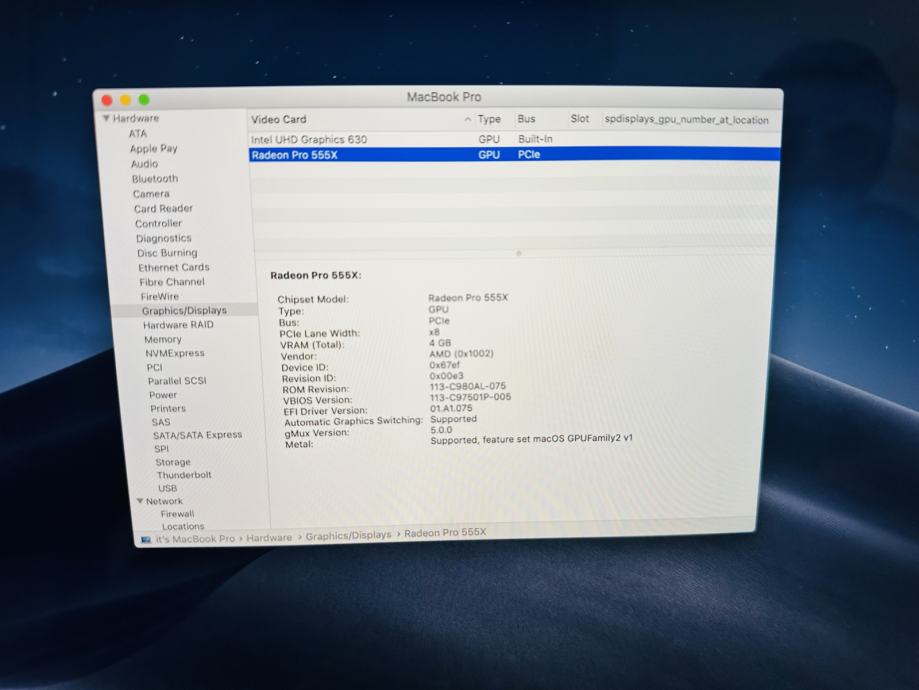Click the Video Card sort arrow

[467, 119]
